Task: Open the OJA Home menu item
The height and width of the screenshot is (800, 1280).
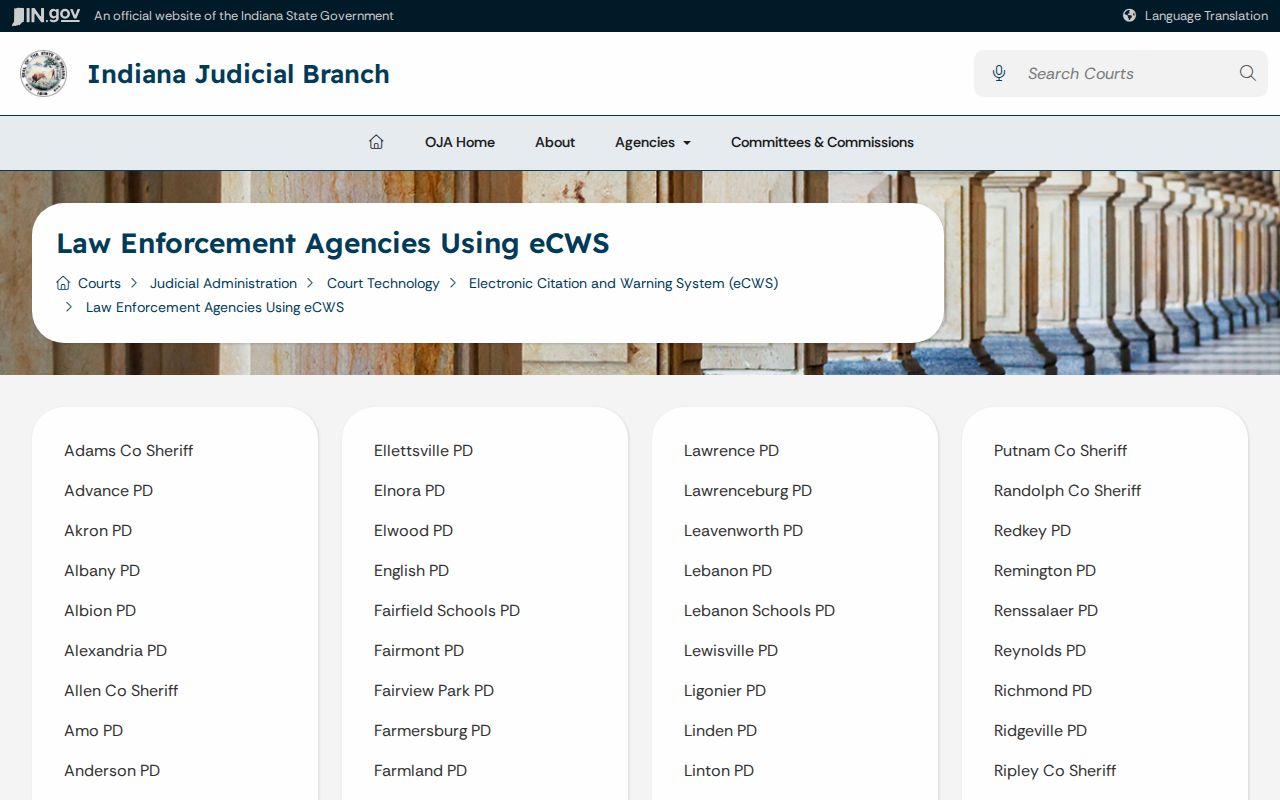Action: 460,142
